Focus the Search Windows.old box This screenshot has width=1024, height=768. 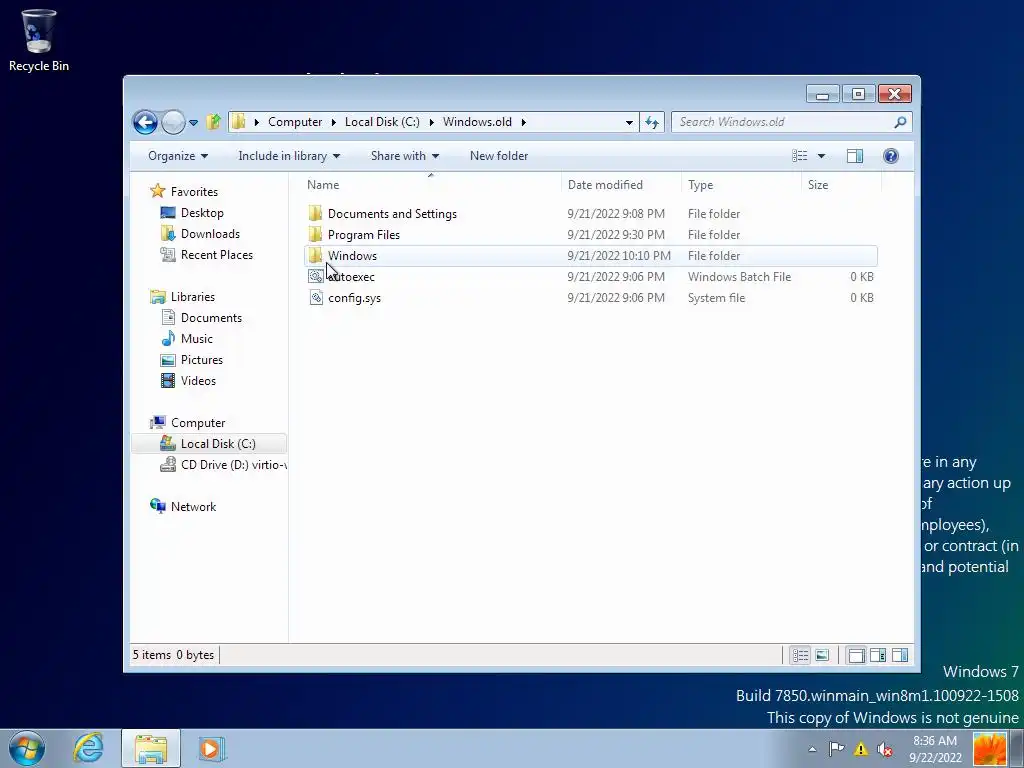(792, 122)
